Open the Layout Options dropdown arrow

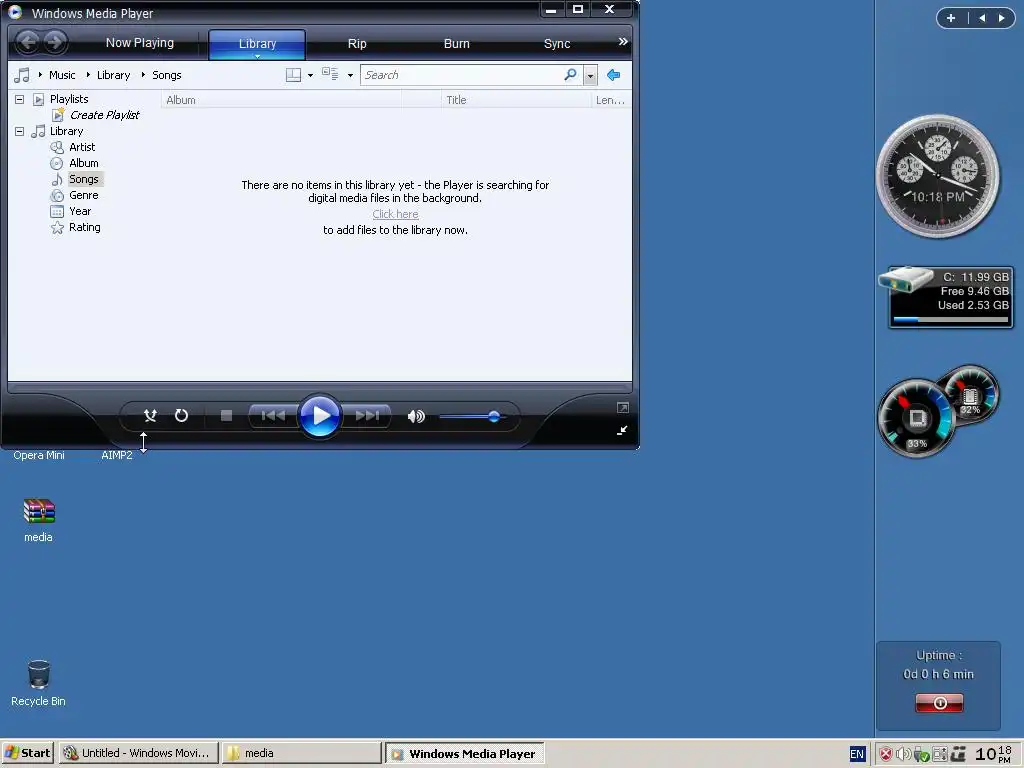tap(310, 75)
